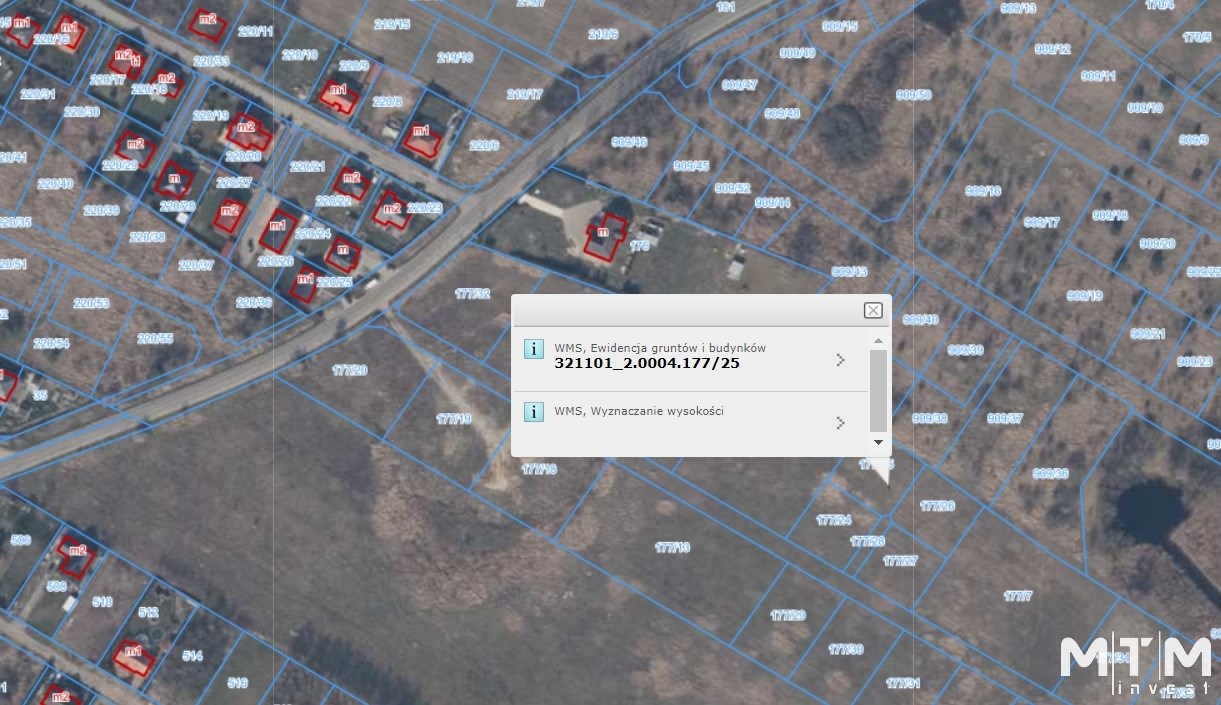Click parcel 177/13 on the map
This screenshot has height=705, width=1221.
[x=672, y=547]
